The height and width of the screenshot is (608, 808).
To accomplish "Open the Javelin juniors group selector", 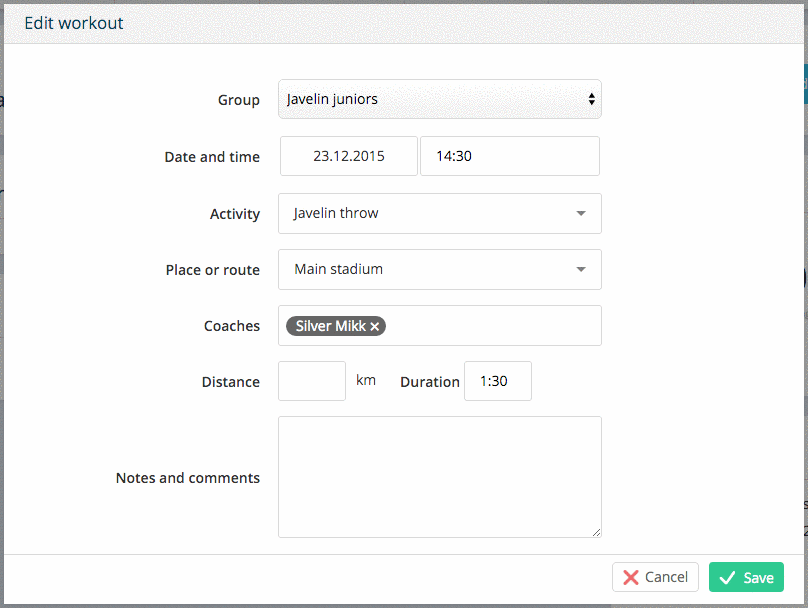I will [x=440, y=99].
